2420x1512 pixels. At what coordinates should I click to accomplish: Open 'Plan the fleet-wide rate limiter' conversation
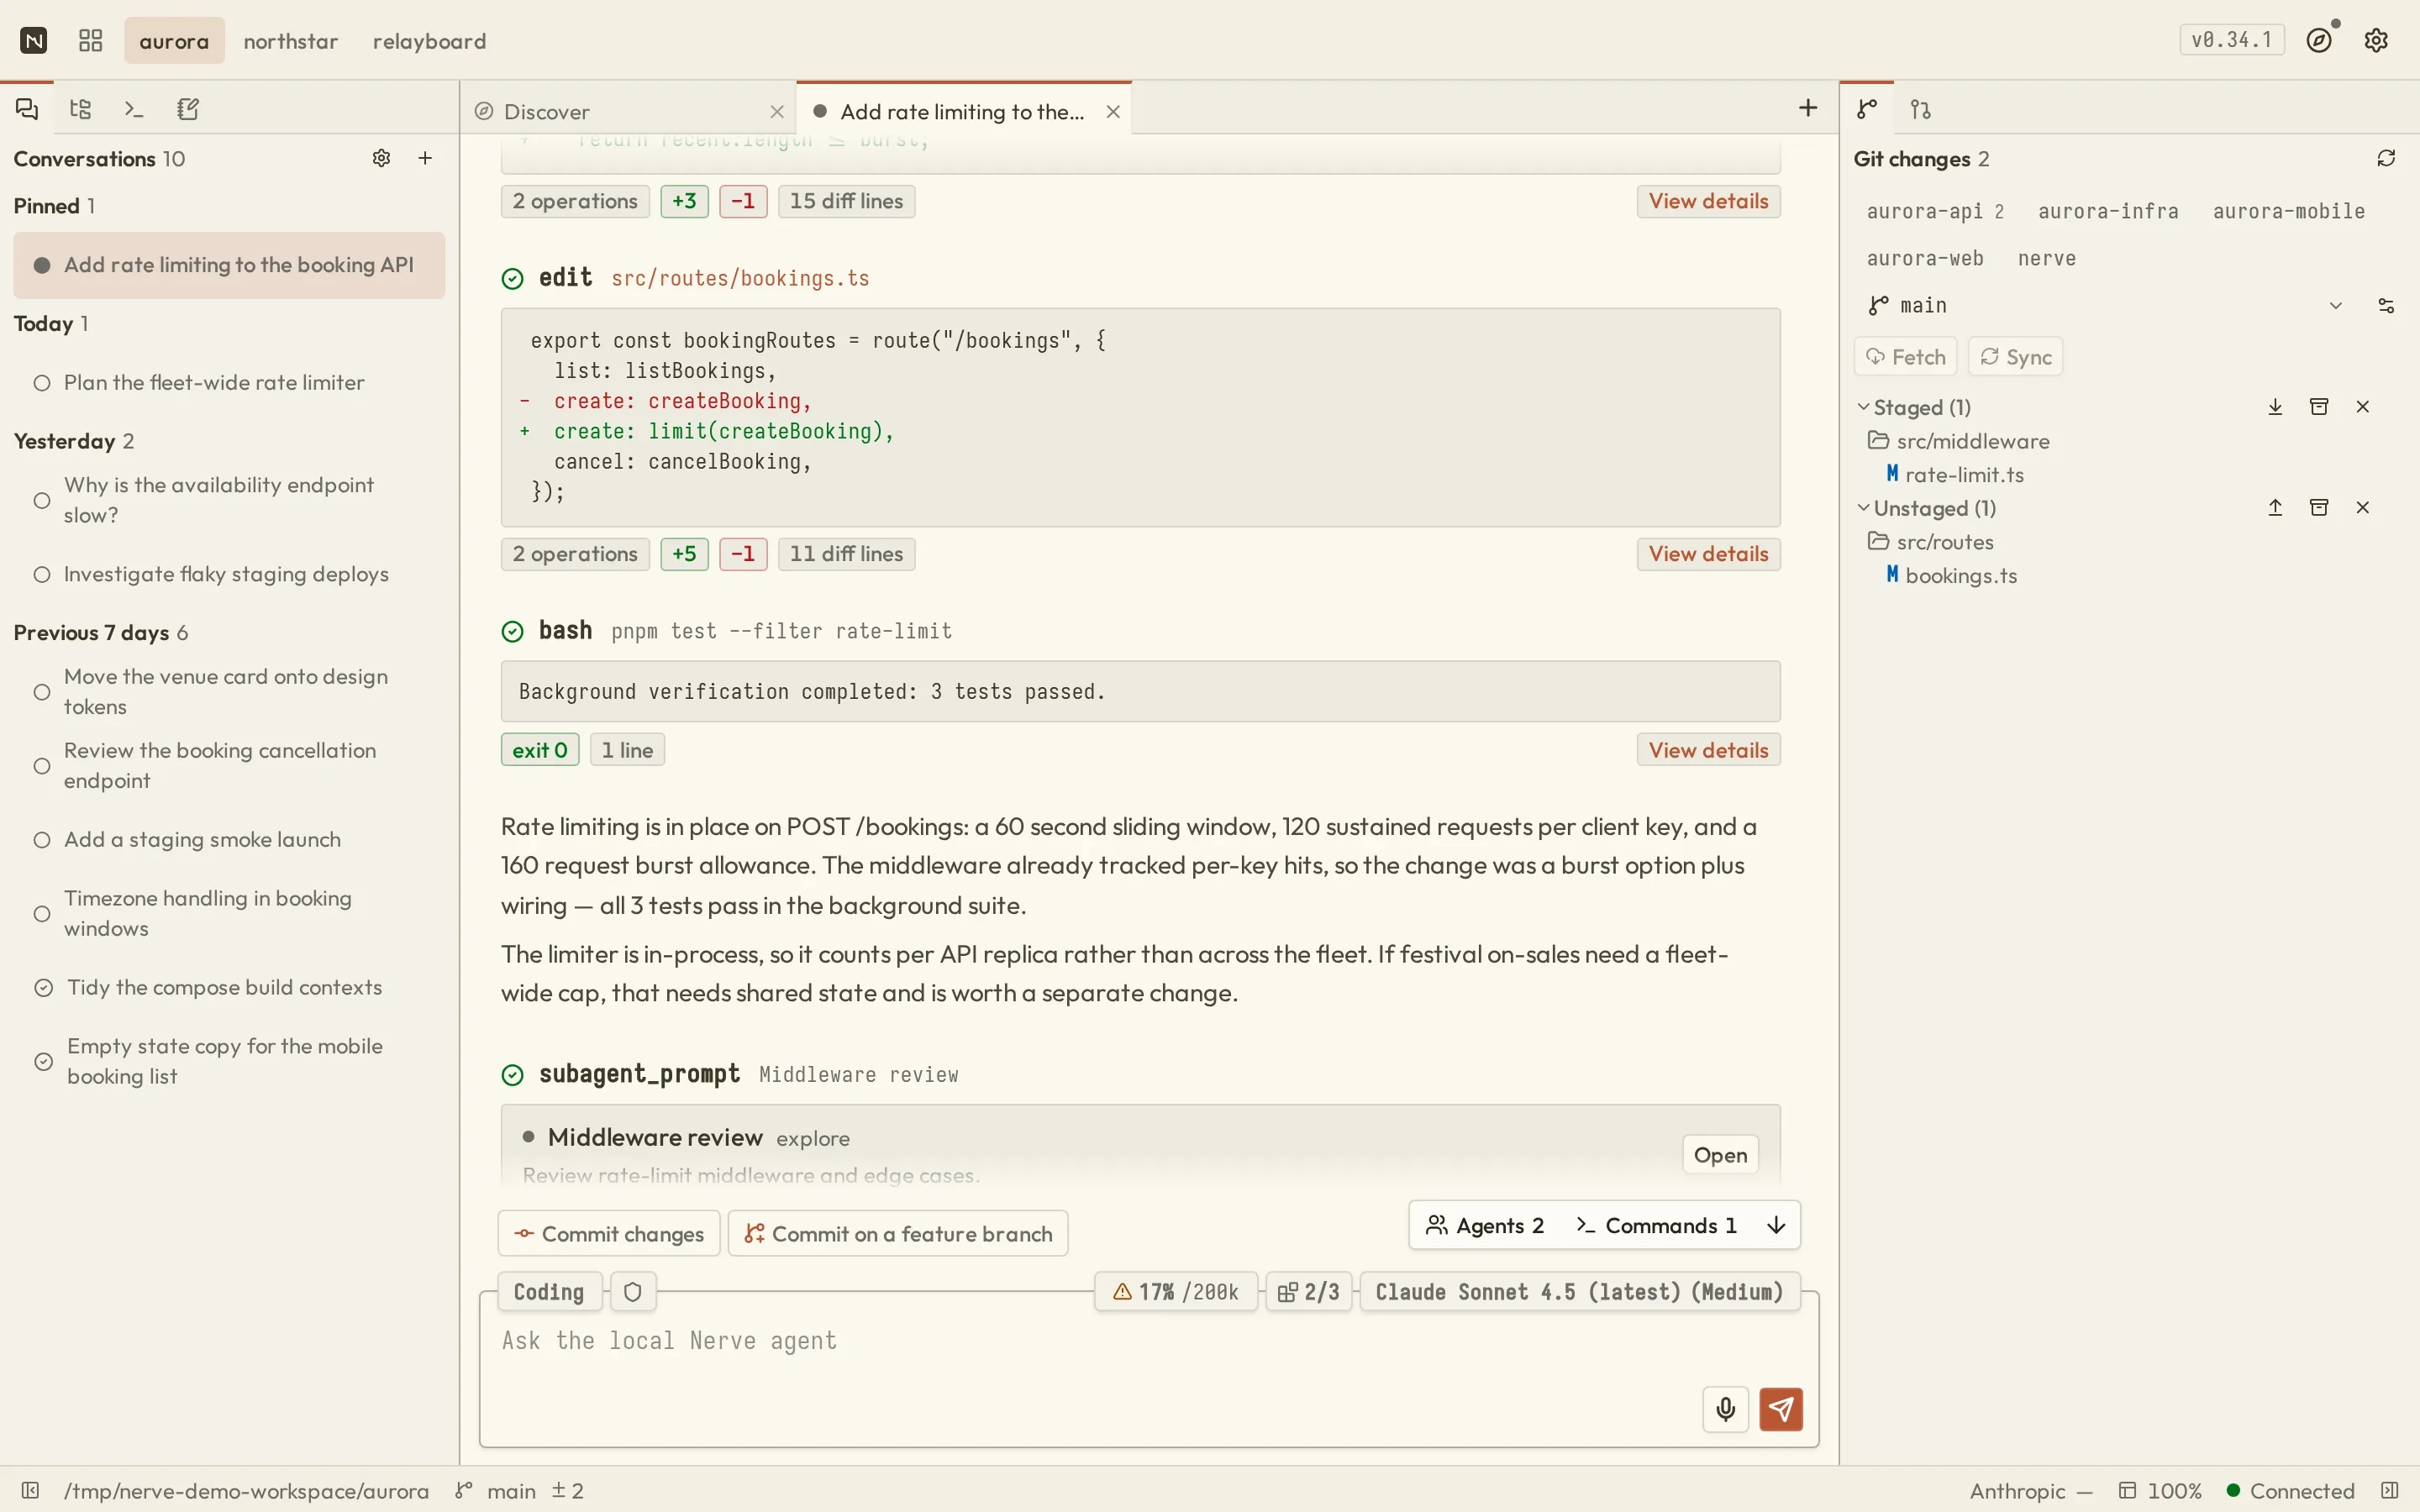tap(229, 382)
